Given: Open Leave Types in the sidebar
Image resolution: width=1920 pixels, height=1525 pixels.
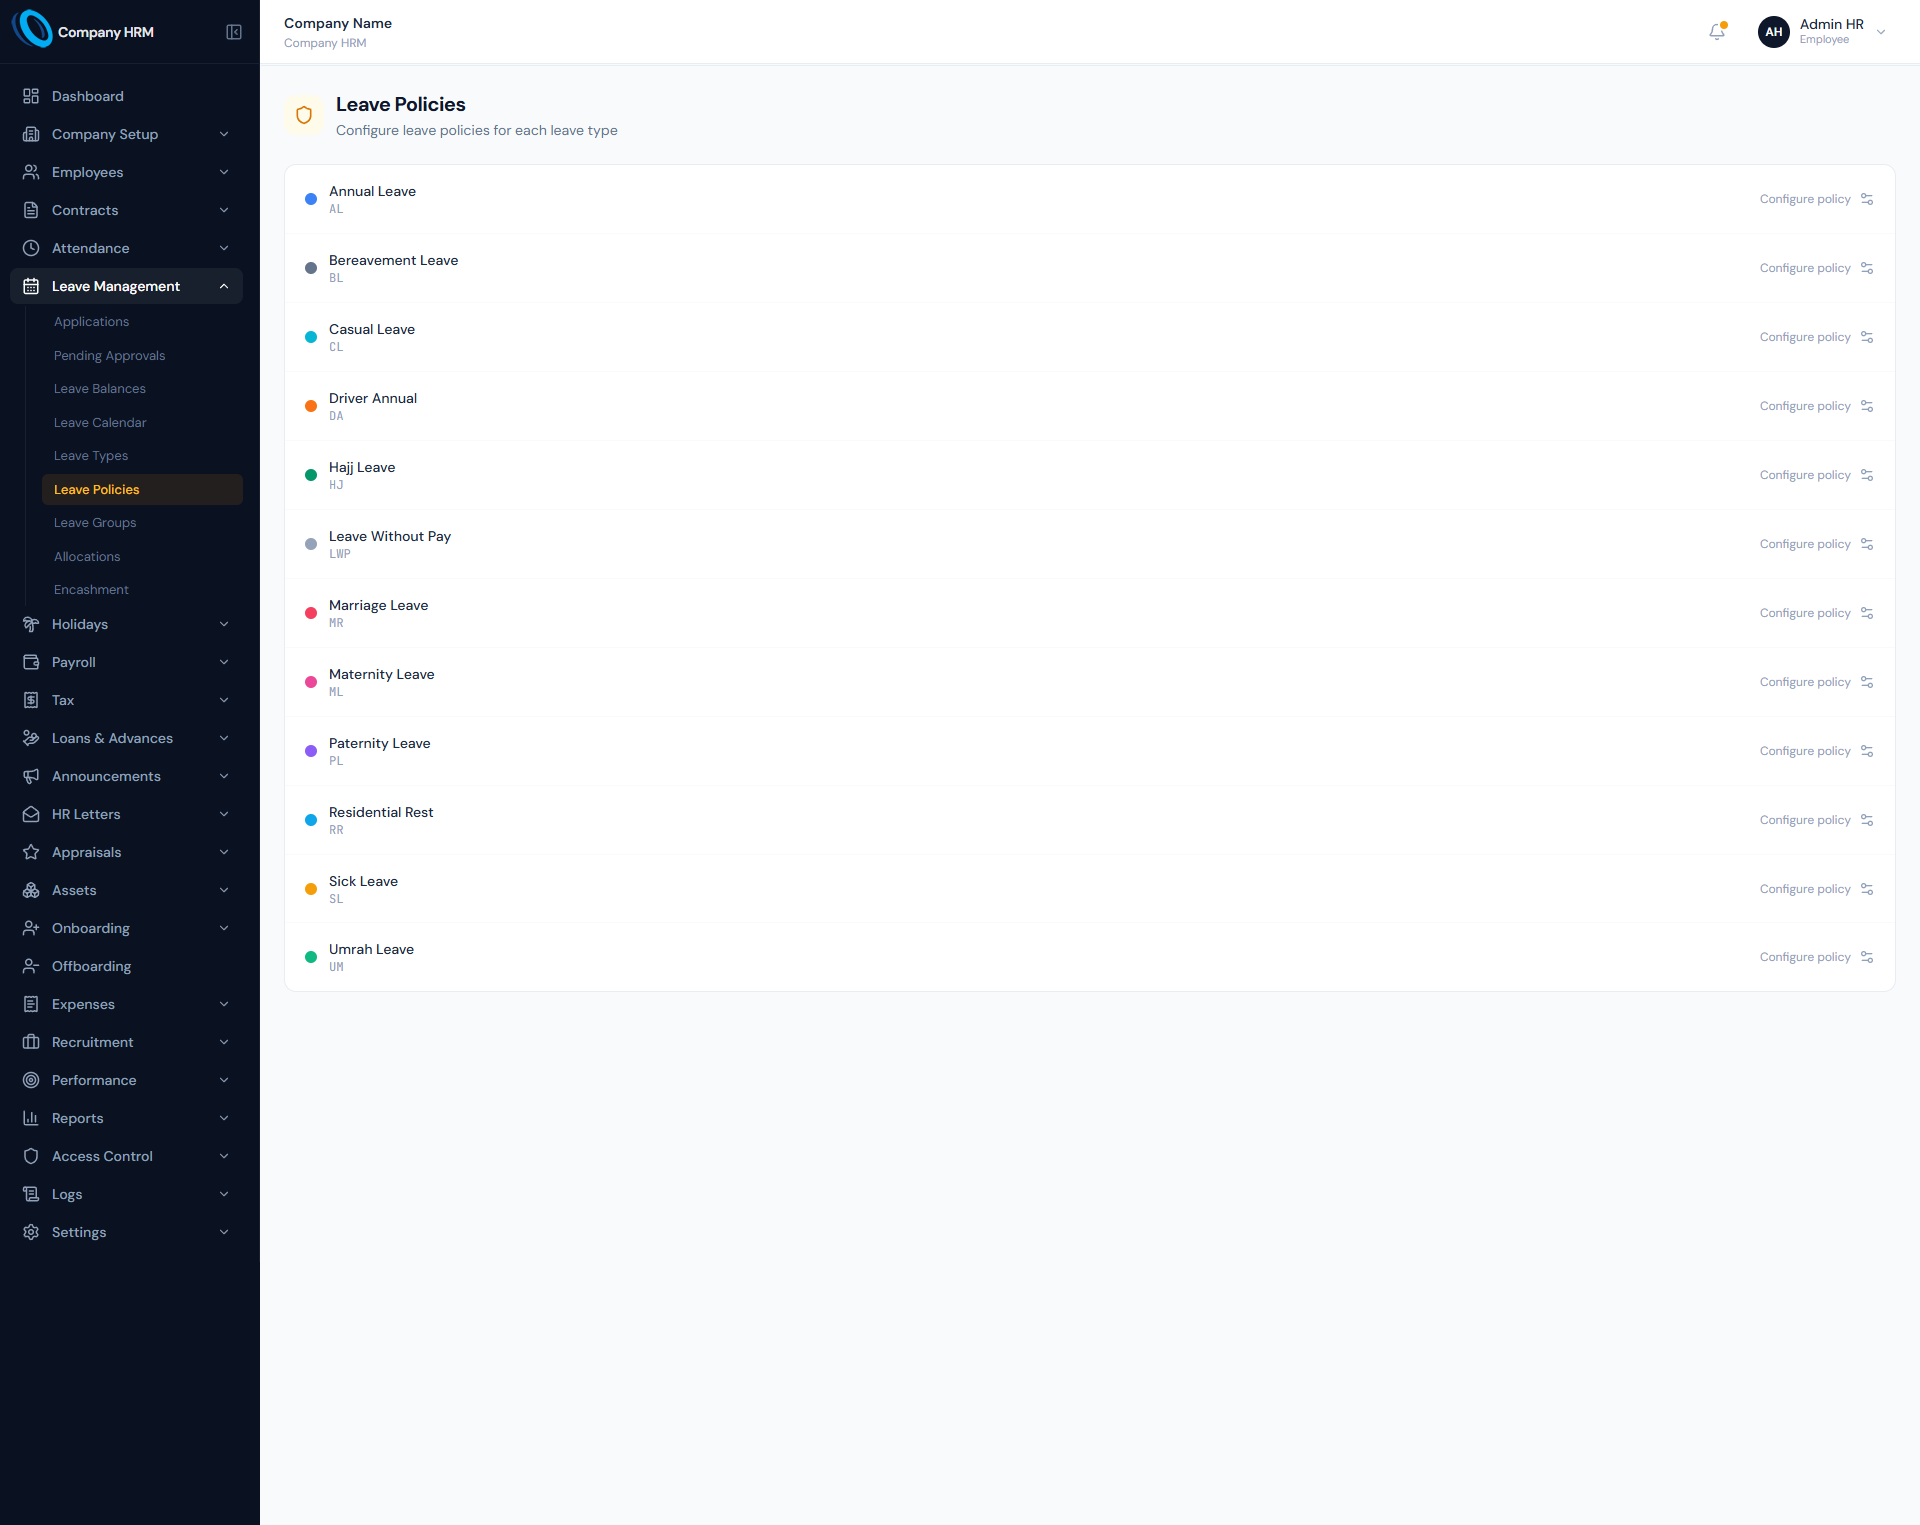Looking at the screenshot, I should (91, 456).
